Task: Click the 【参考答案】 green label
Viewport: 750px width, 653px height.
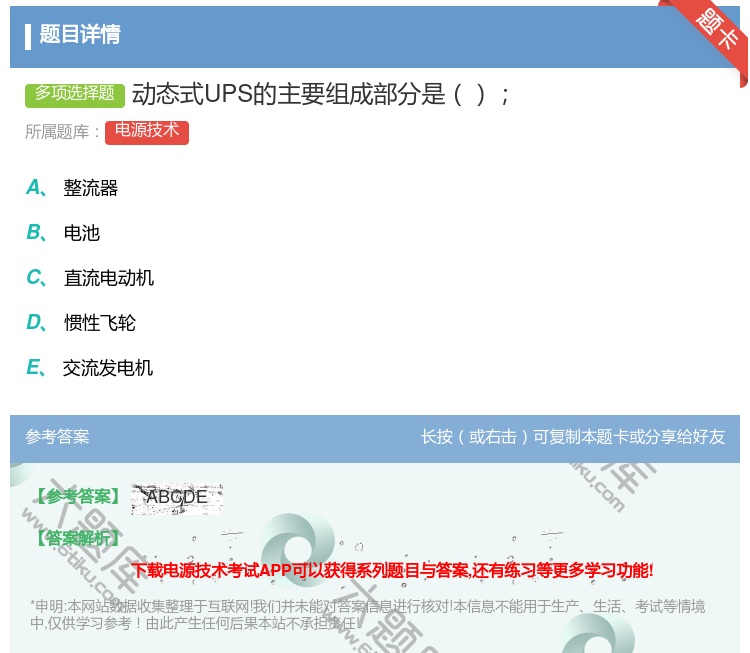Action: [x=78, y=497]
